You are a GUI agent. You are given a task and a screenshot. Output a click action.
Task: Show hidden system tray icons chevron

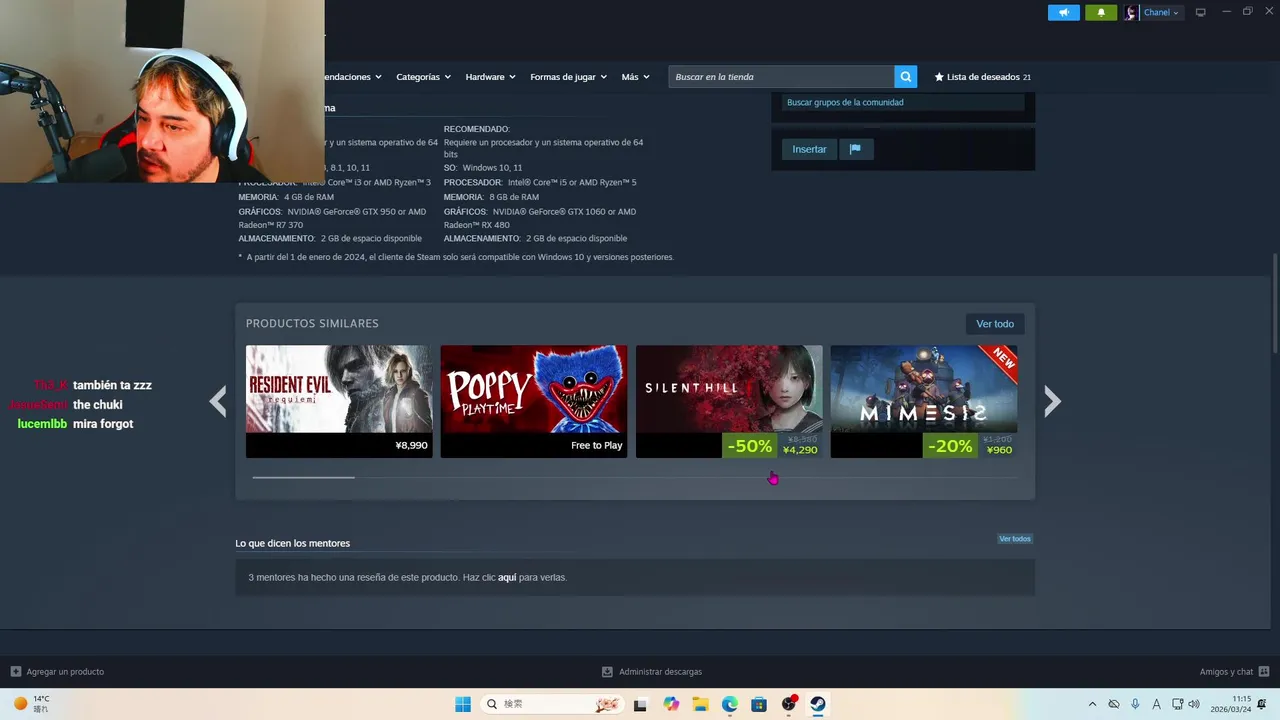1092,704
